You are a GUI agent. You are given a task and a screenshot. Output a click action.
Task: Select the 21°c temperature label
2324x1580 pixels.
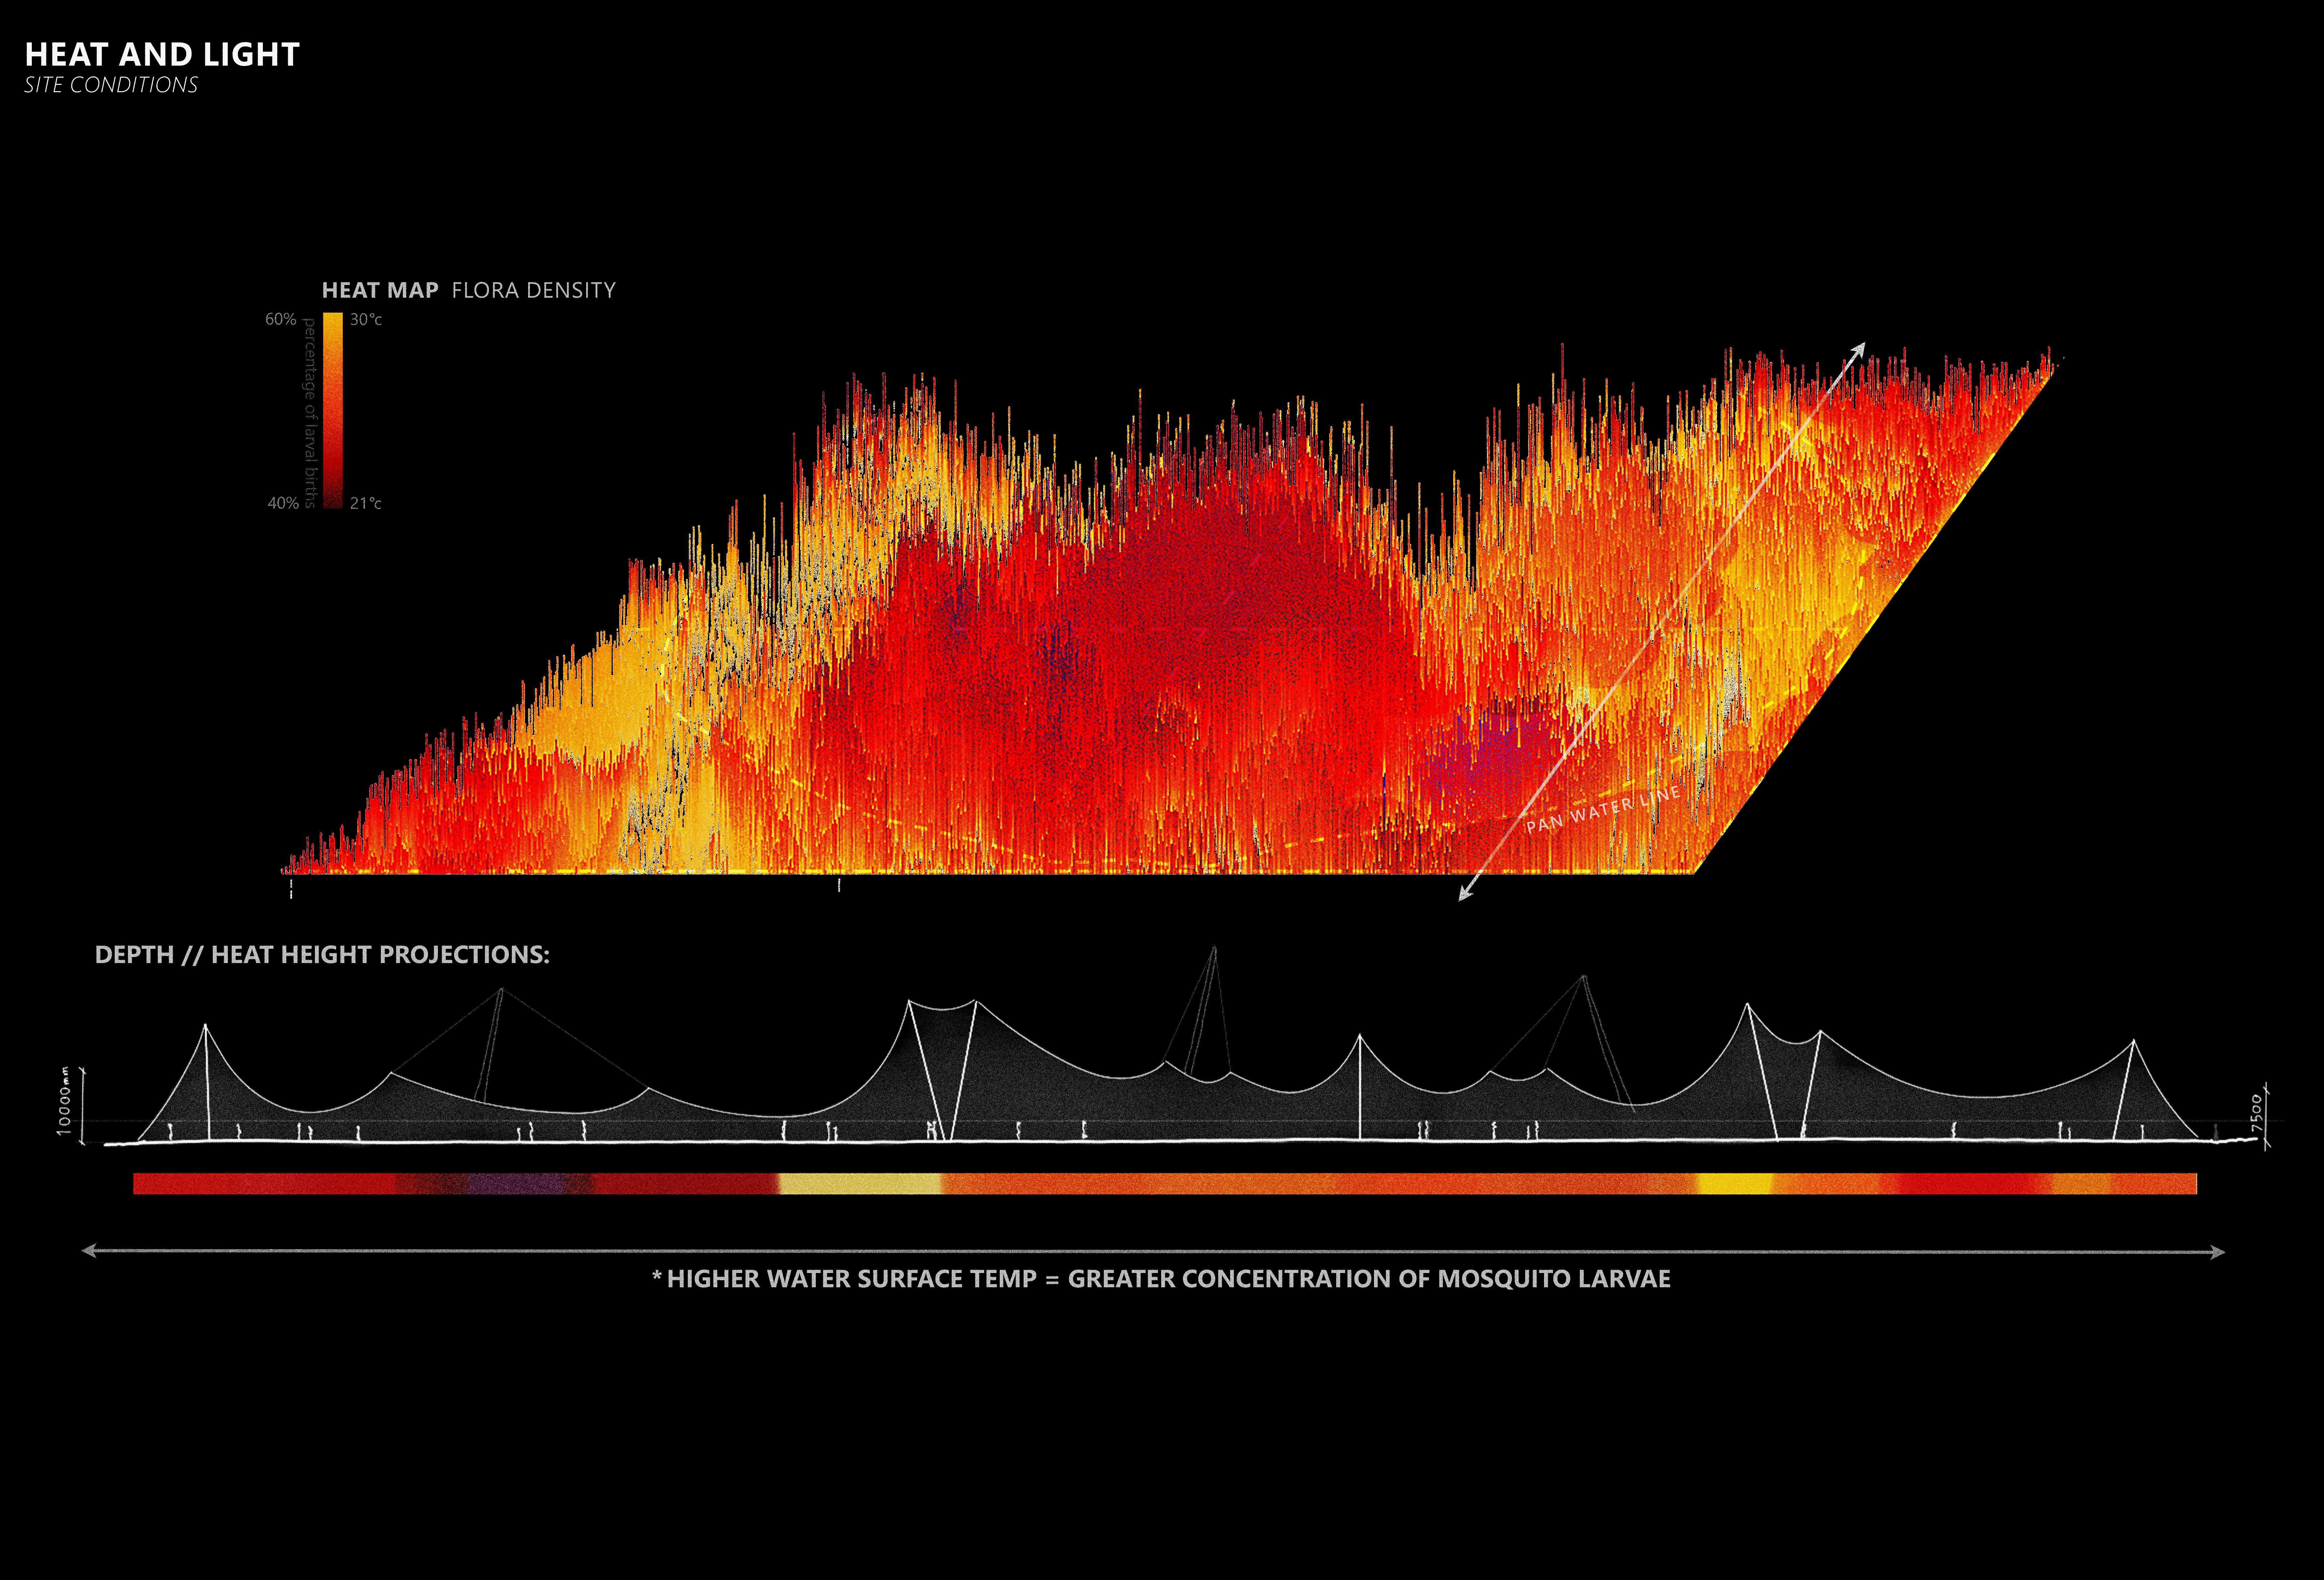(366, 503)
